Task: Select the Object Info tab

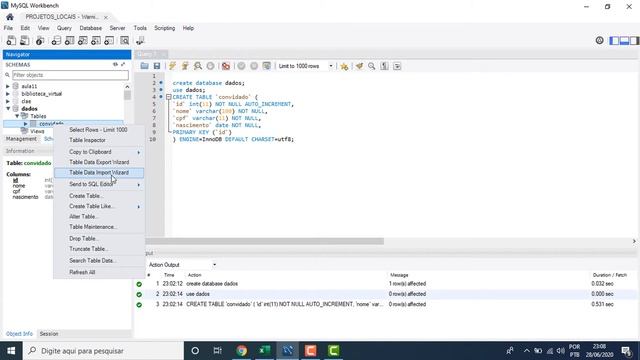Action: coord(19,334)
